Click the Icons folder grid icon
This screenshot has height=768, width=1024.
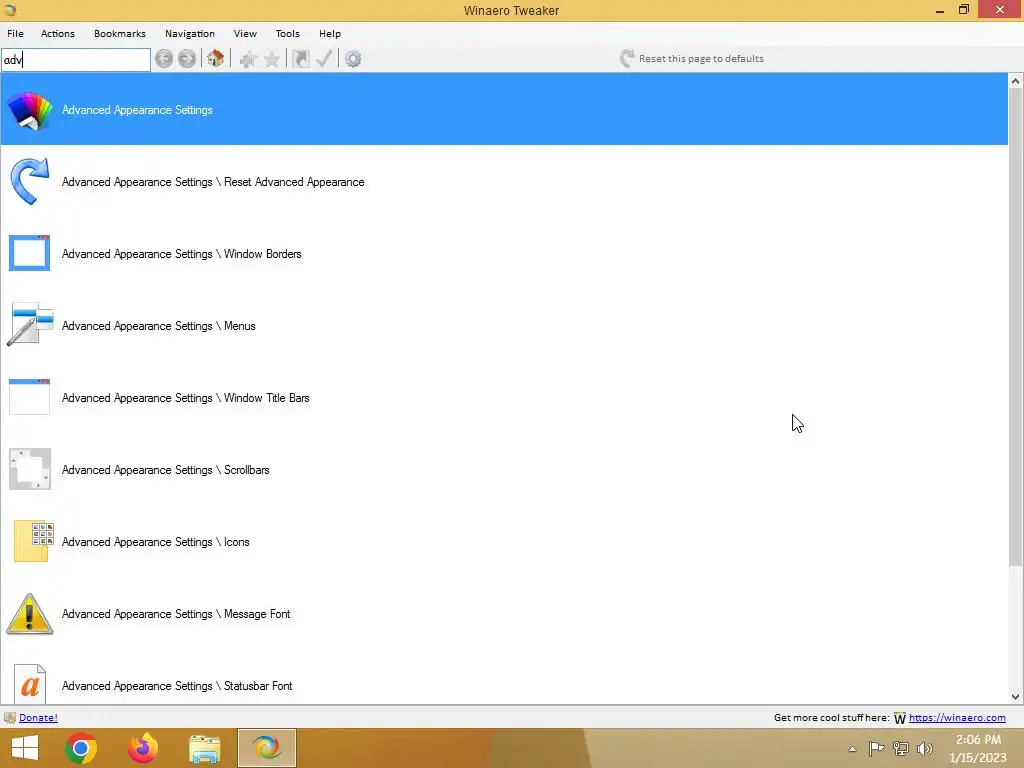coord(33,541)
